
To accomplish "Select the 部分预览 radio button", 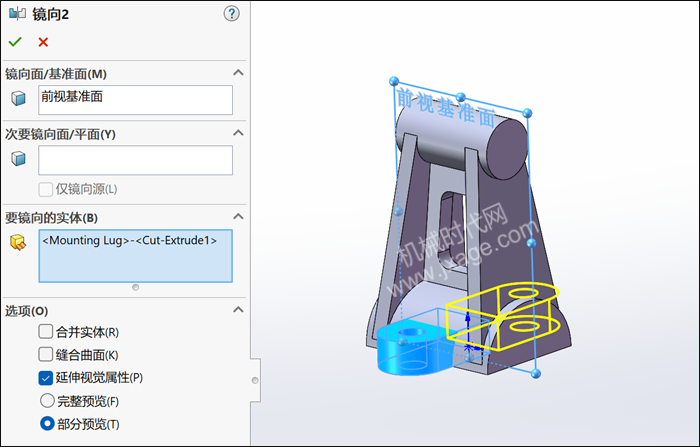I will (46, 423).
